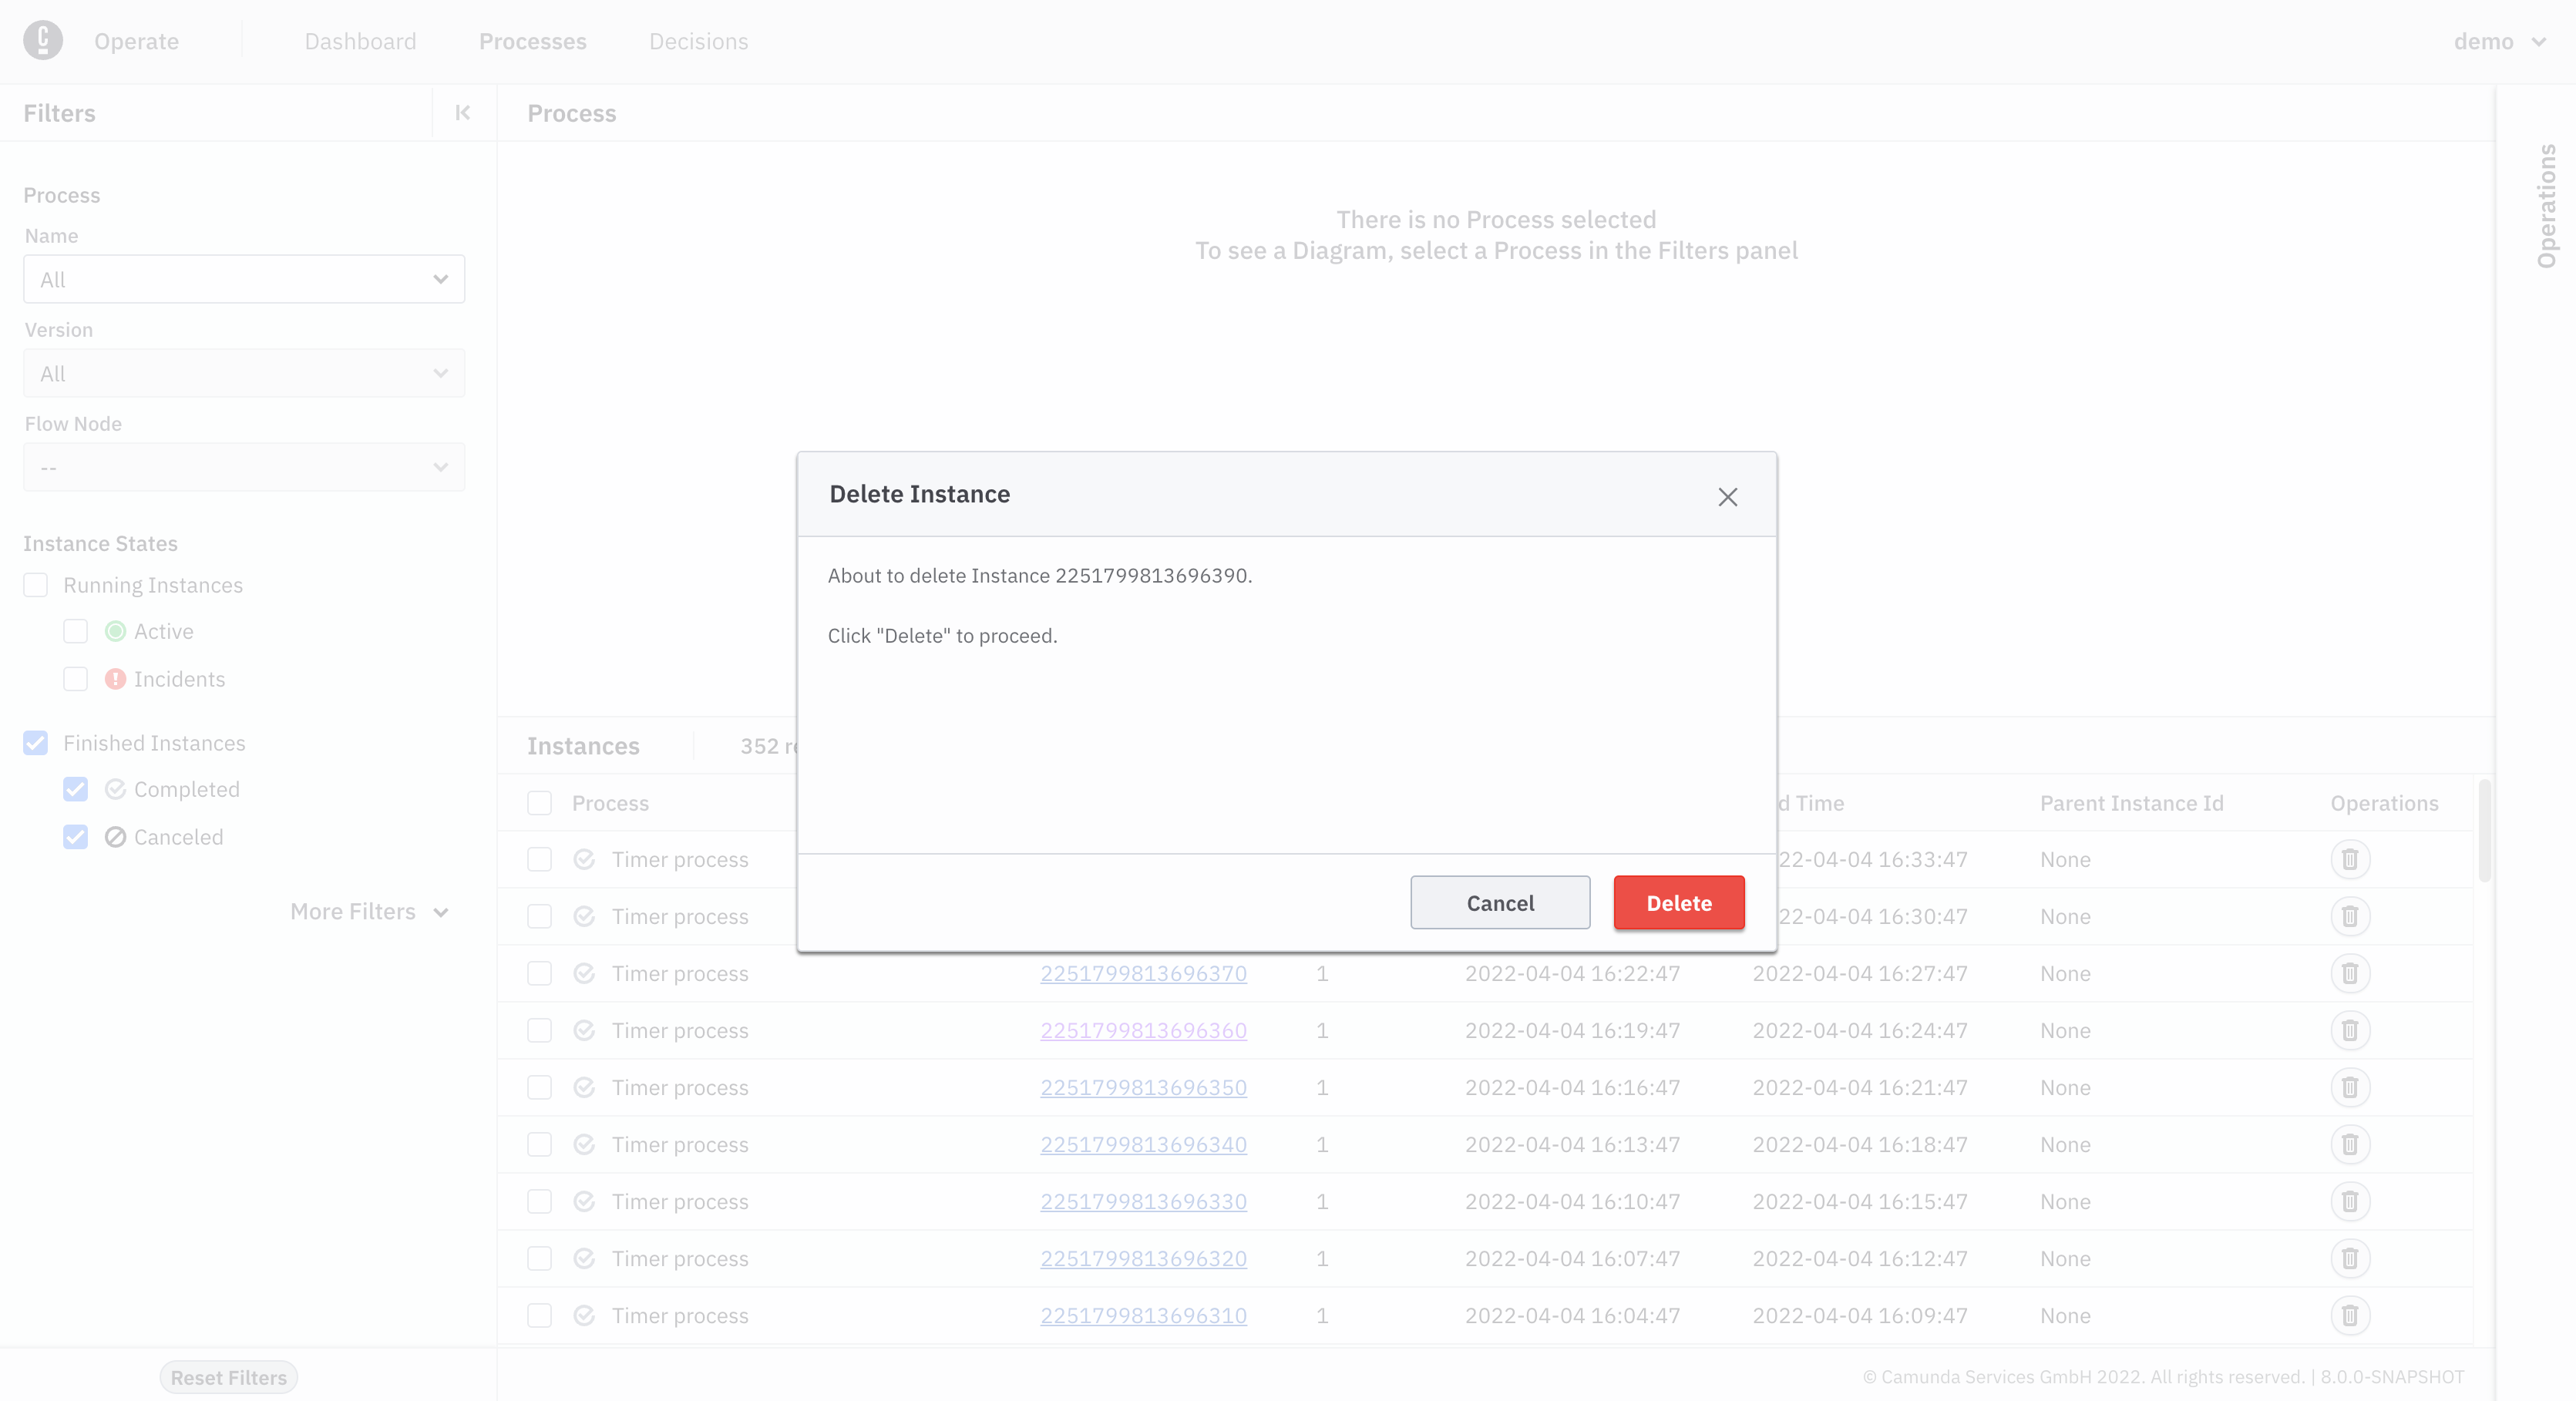Click trash icon for instance 2251799813696370

pyautogui.click(x=2349, y=973)
